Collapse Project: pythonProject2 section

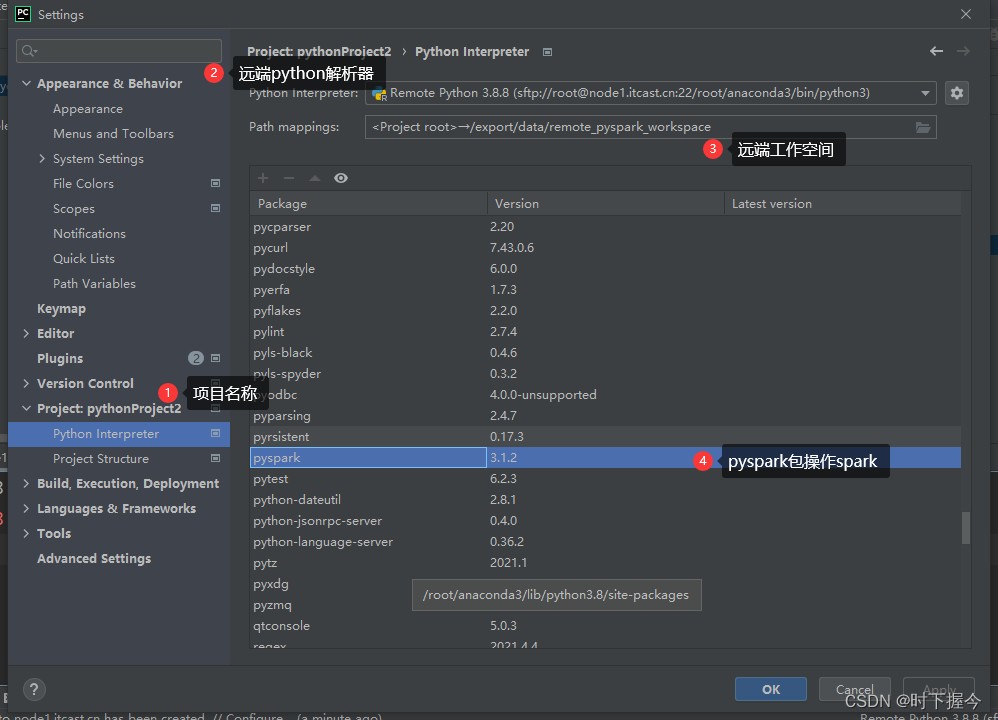point(26,409)
